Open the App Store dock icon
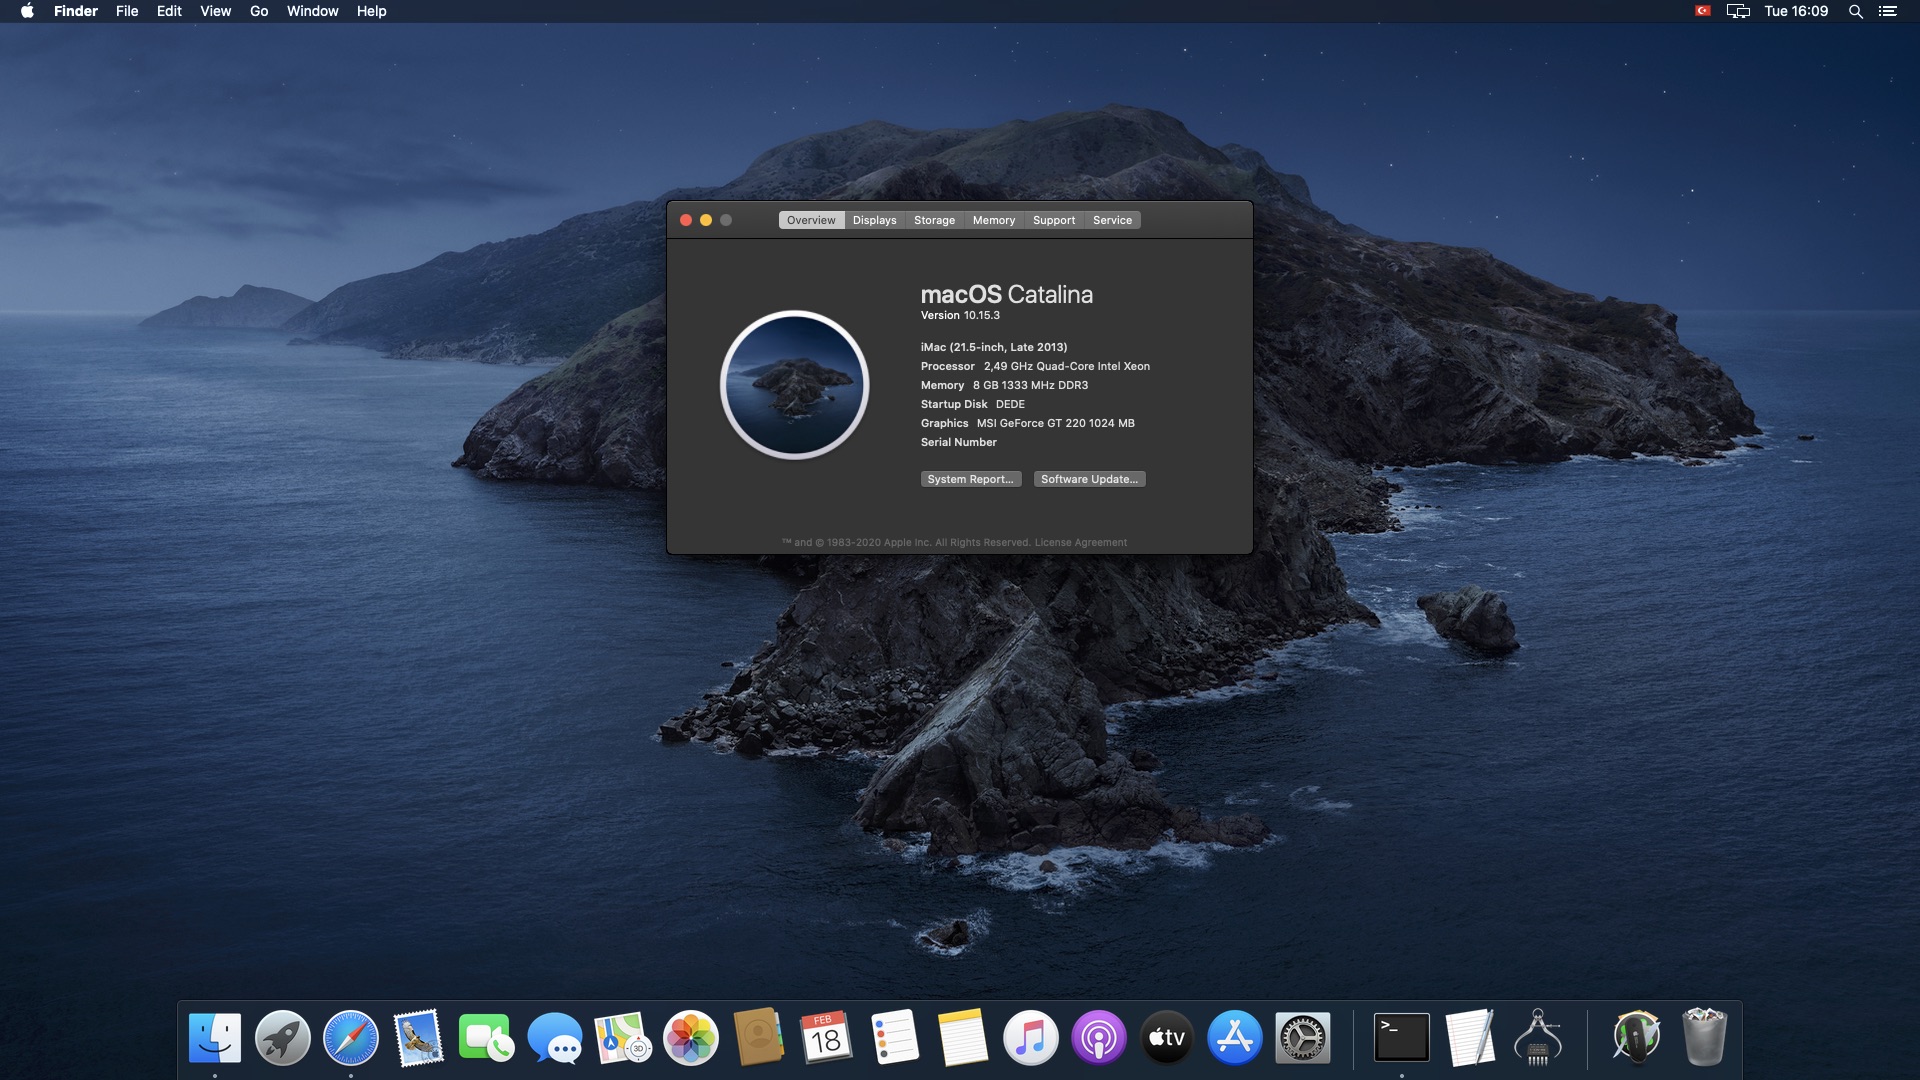 [x=1235, y=1038]
